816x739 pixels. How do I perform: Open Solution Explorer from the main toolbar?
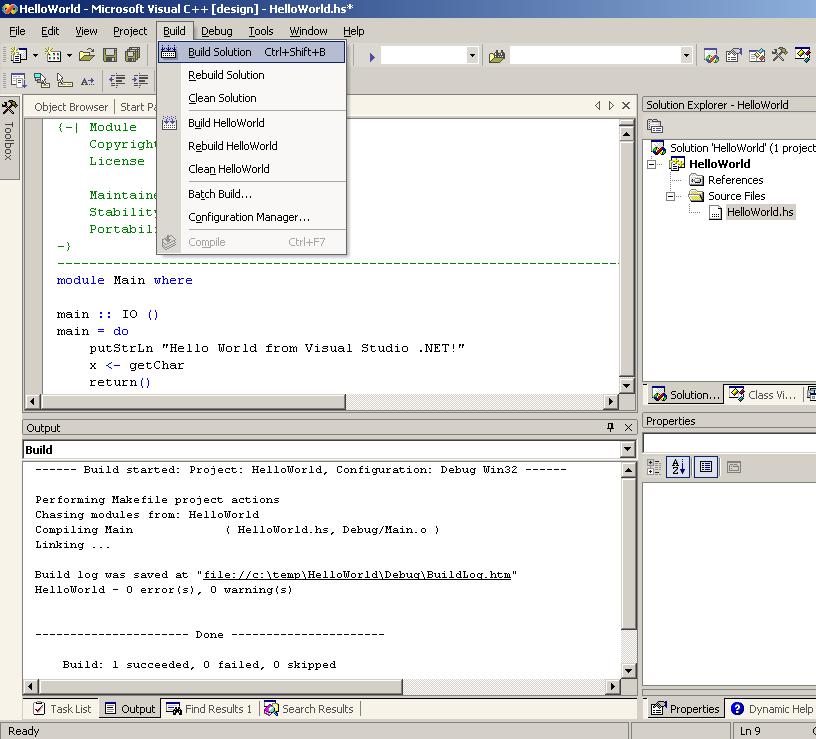[x=711, y=55]
